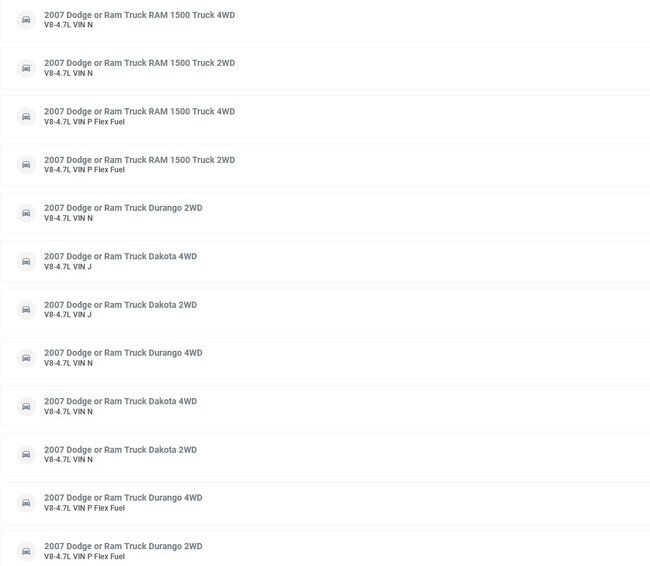Click car icon for RAM 1500 4WD VIN N
Viewport: 650px width, 566px height.
(x=26, y=19)
